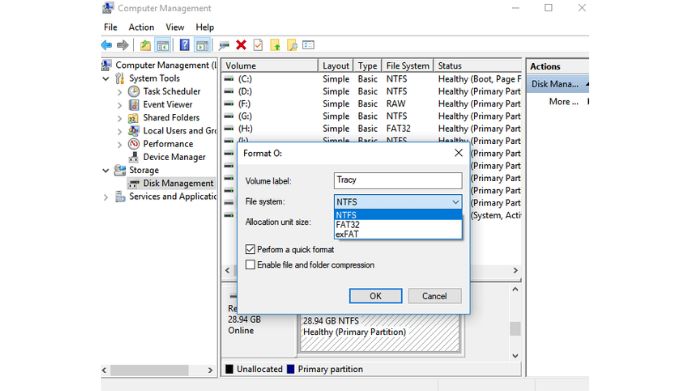Click the connect/refresh disk toolbar icon
Image resolution: width=696 pixels, height=391 pixels.
(x=224, y=45)
